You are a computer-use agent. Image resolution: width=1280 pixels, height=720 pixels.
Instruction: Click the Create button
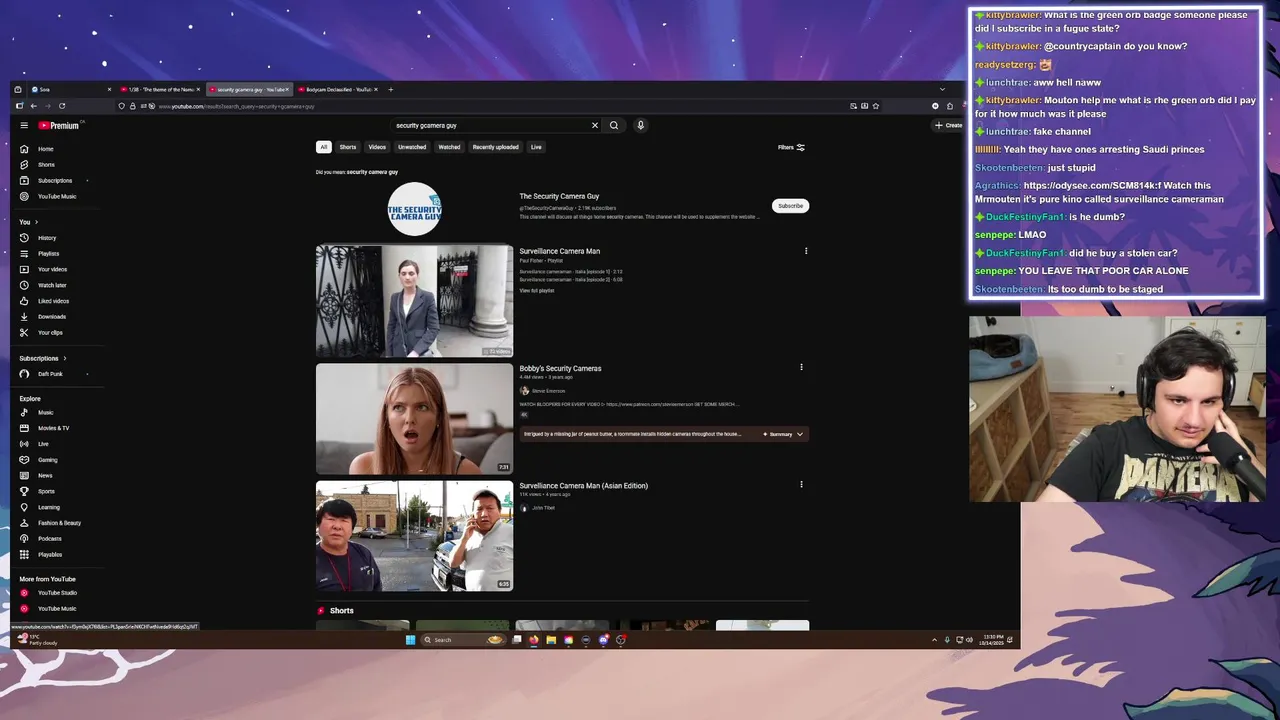(x=948, y=125)
